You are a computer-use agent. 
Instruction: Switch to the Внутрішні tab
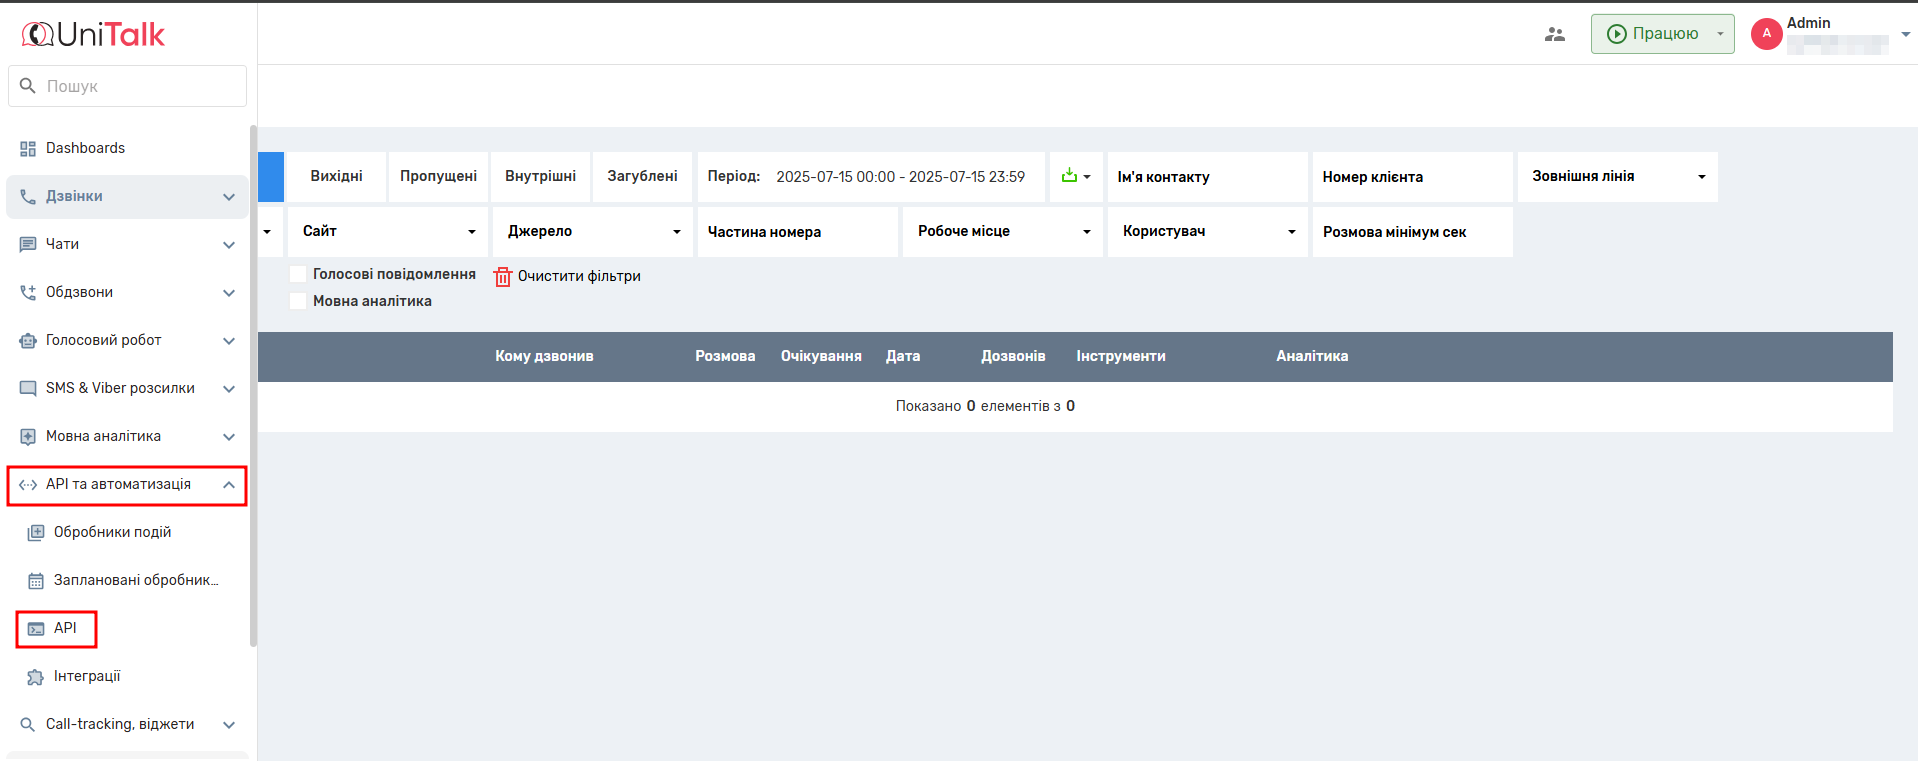tap(540, 177)
